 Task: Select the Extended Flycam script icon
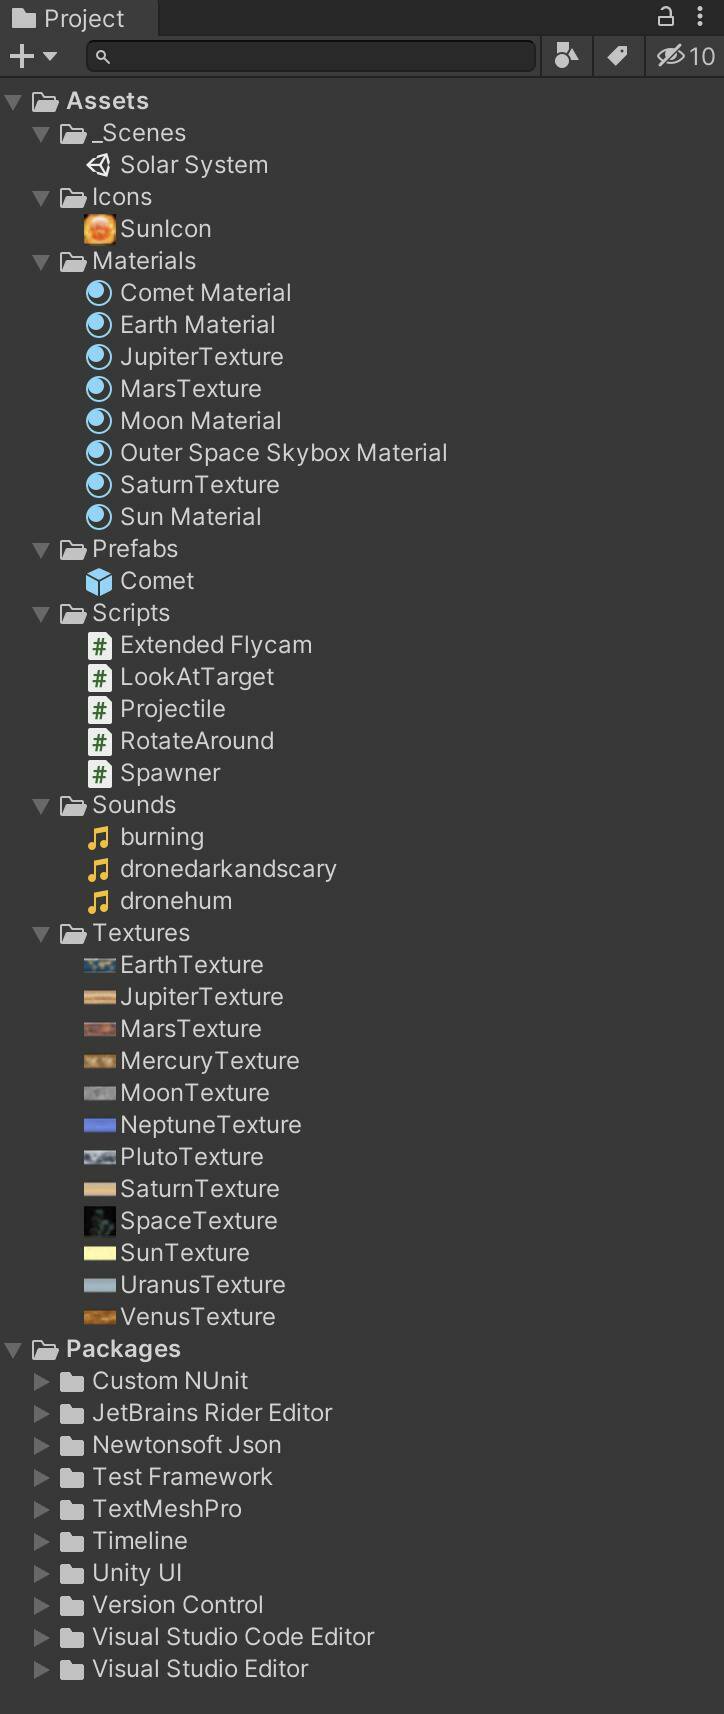99,645
